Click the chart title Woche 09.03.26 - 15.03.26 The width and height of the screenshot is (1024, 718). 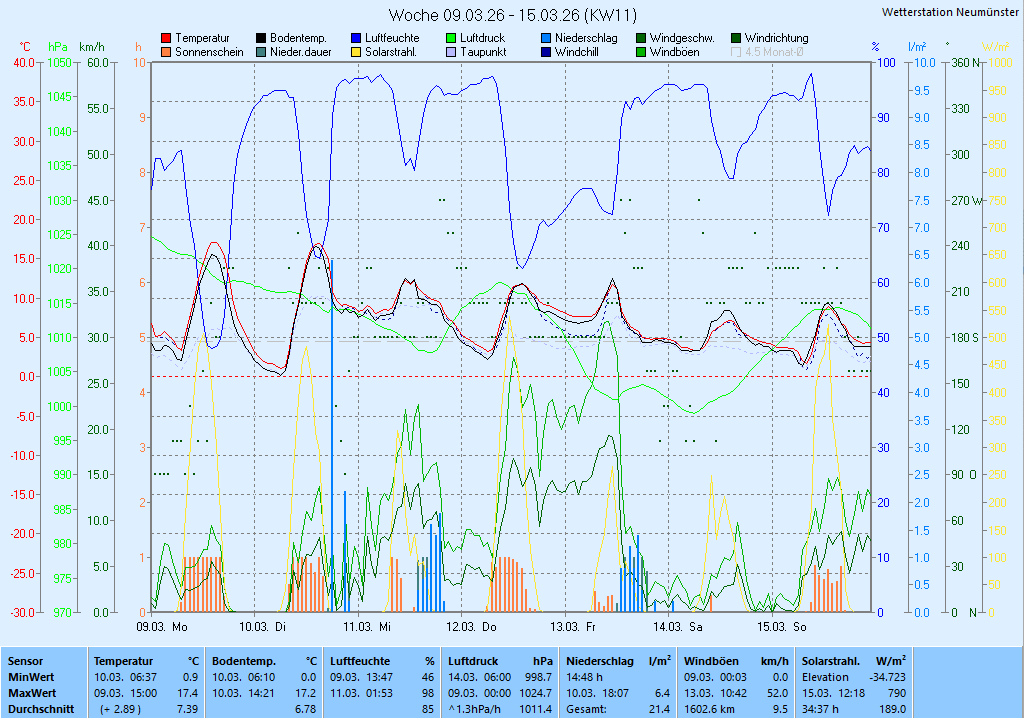click(512, 15)
